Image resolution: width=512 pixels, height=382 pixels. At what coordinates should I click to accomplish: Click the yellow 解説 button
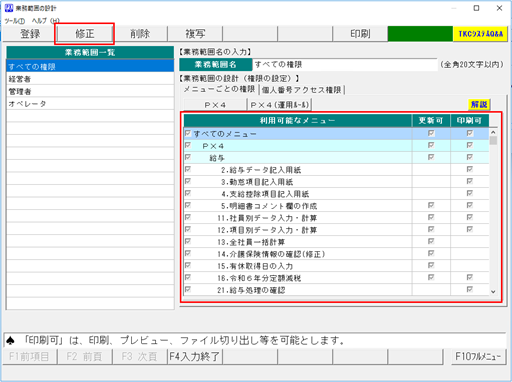coord(479,104)
